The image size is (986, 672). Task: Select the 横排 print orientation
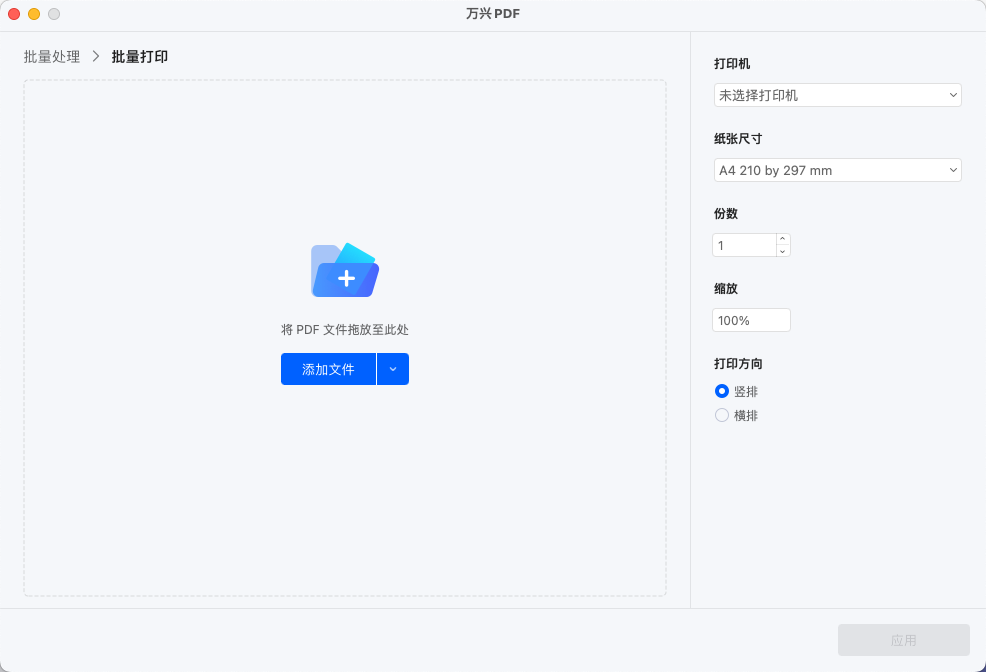(722, 415)
